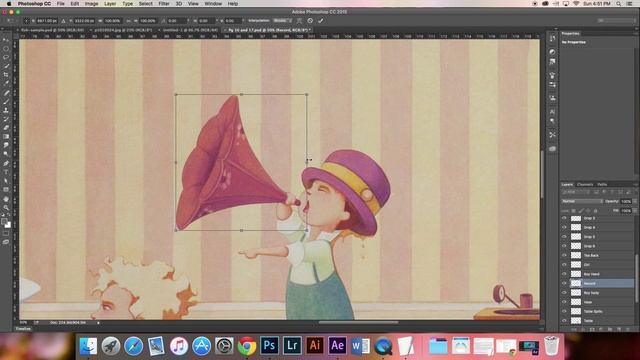Select the Clone Stamp tool
The image size is (640, 360).
pyautogui.click(x=6, y=110)
